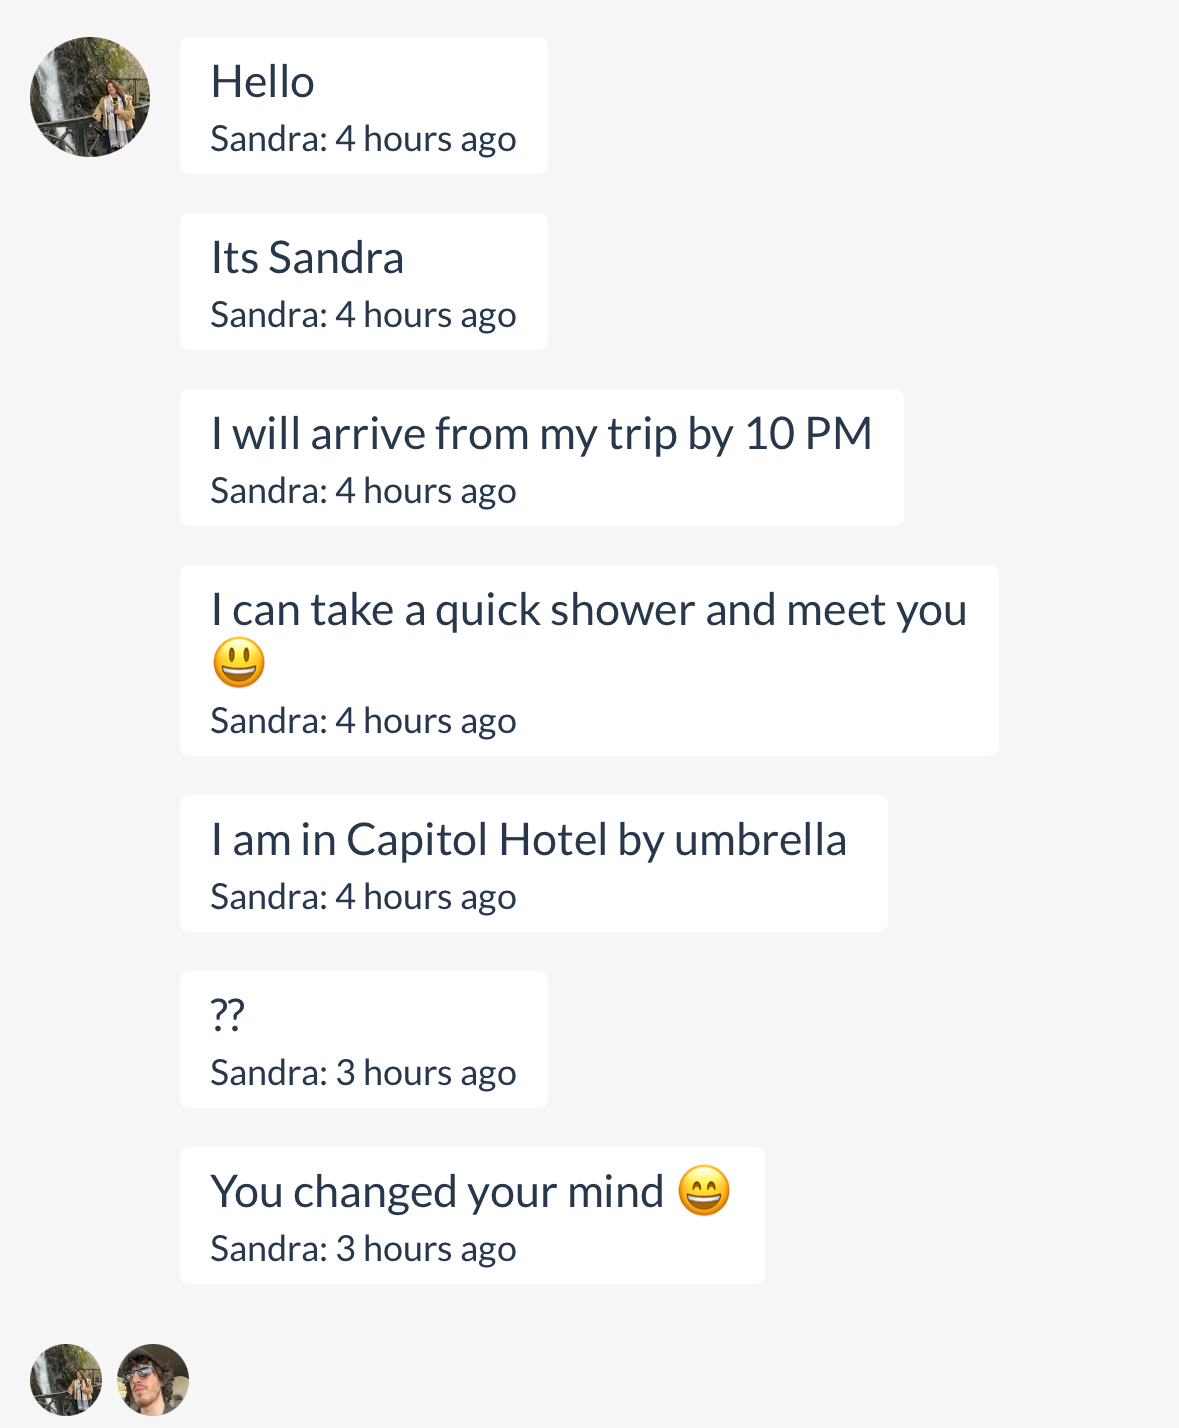
Task: Select the 'Hello' message text
Action: (263, 82)
